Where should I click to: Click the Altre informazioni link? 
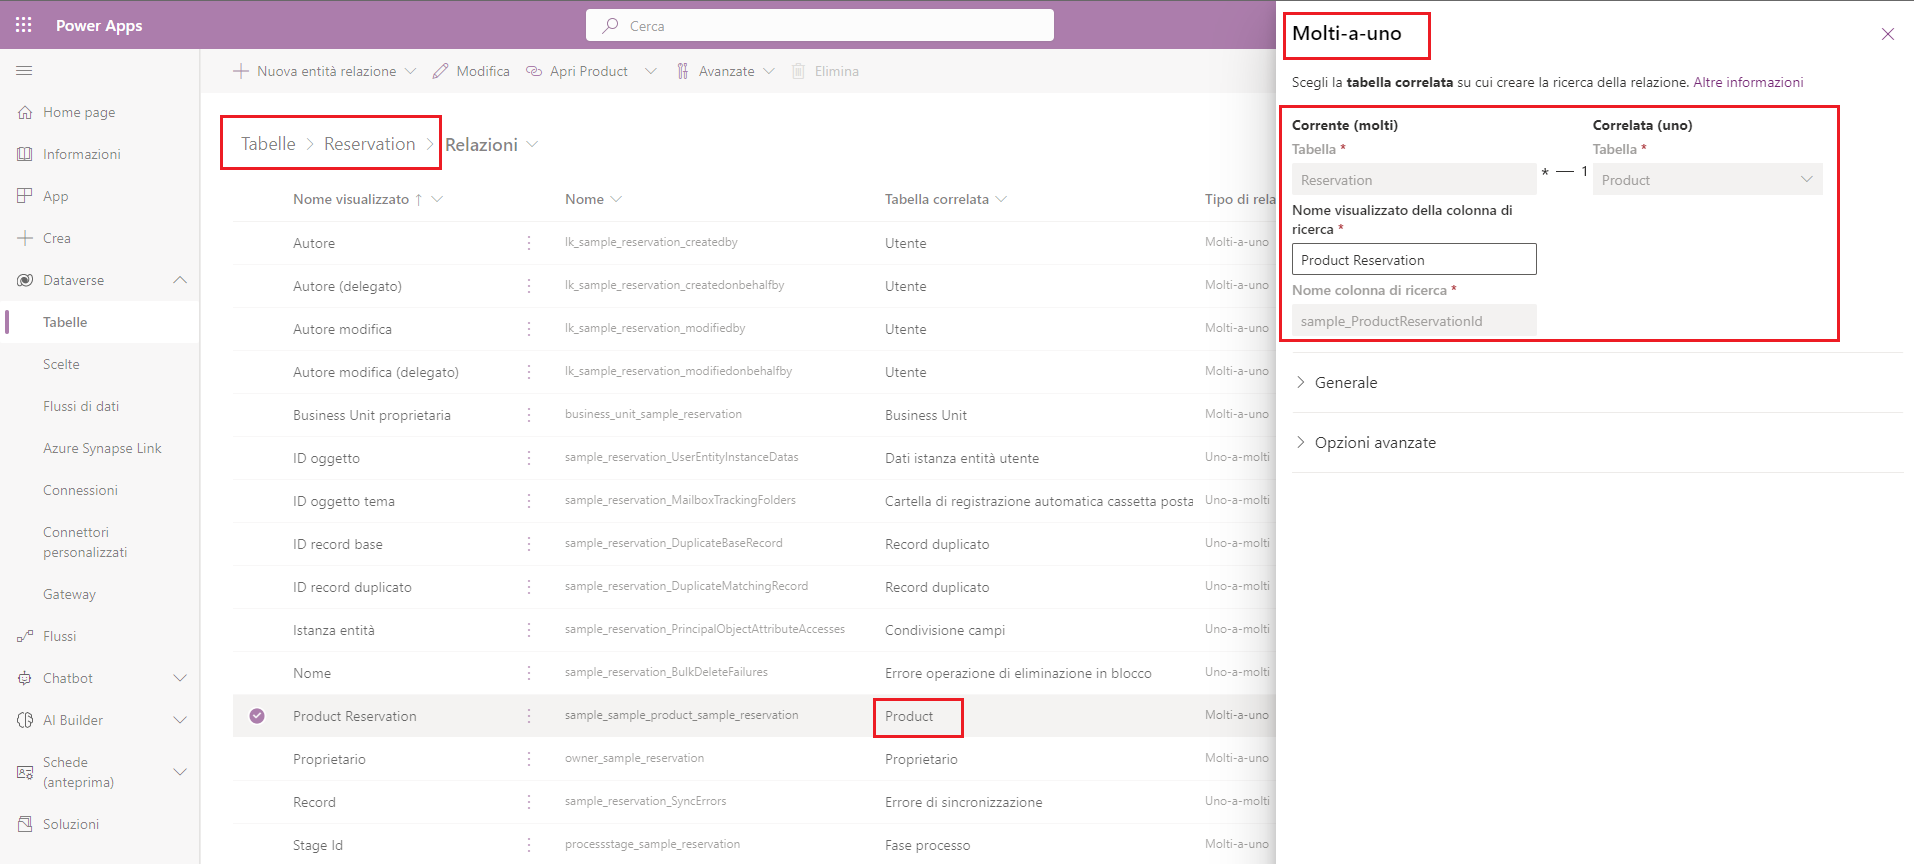pos(1748,82)
